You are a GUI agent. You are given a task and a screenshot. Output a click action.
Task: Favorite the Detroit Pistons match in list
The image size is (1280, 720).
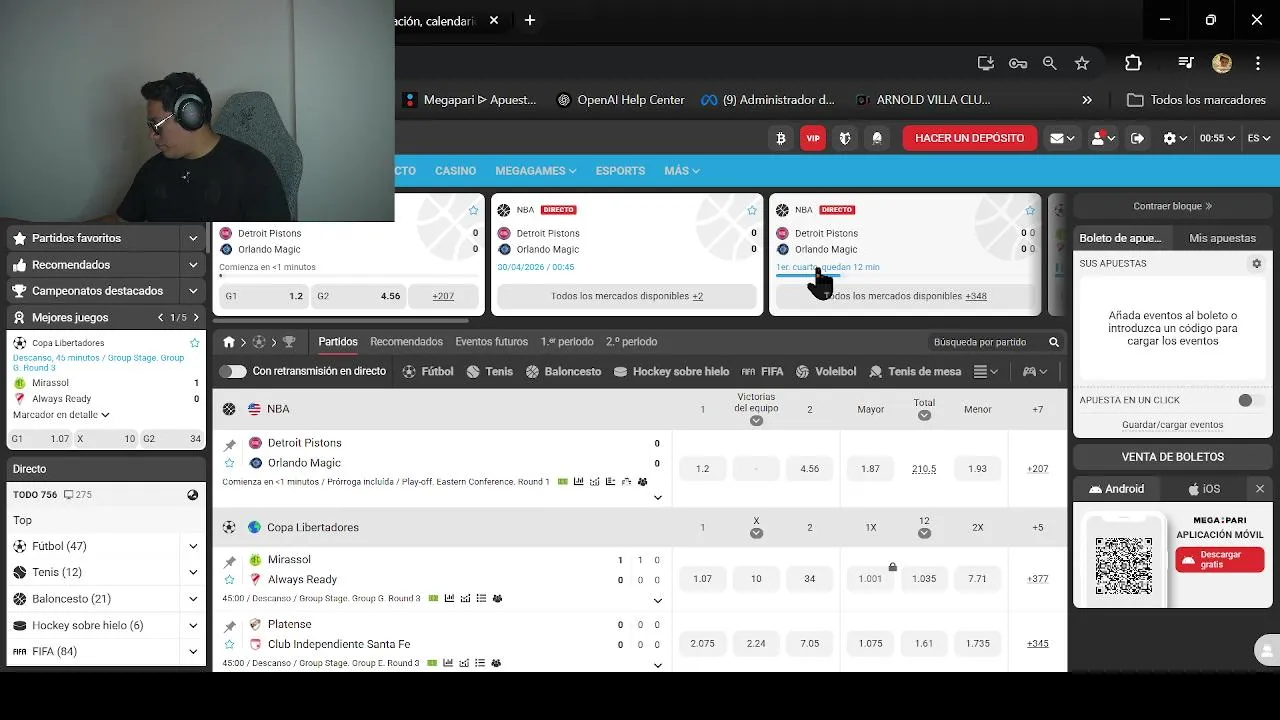point(229,463)
